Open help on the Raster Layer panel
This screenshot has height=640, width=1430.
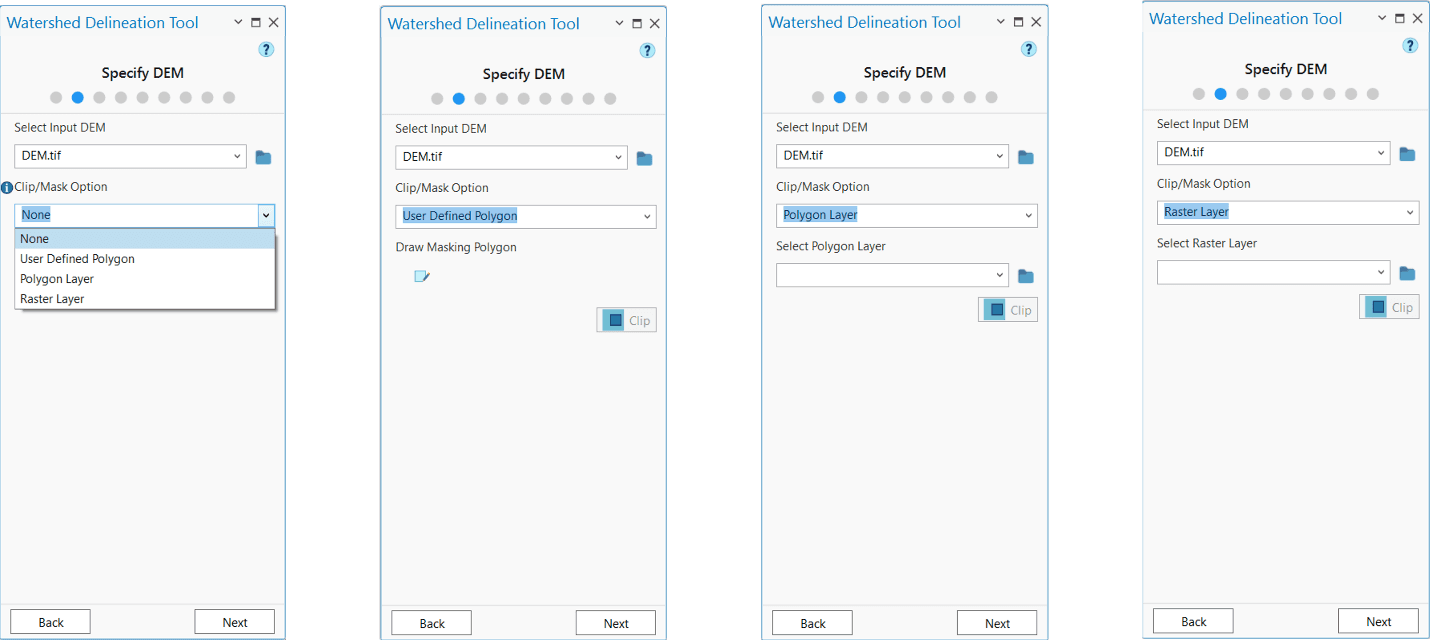point(1410,45)
